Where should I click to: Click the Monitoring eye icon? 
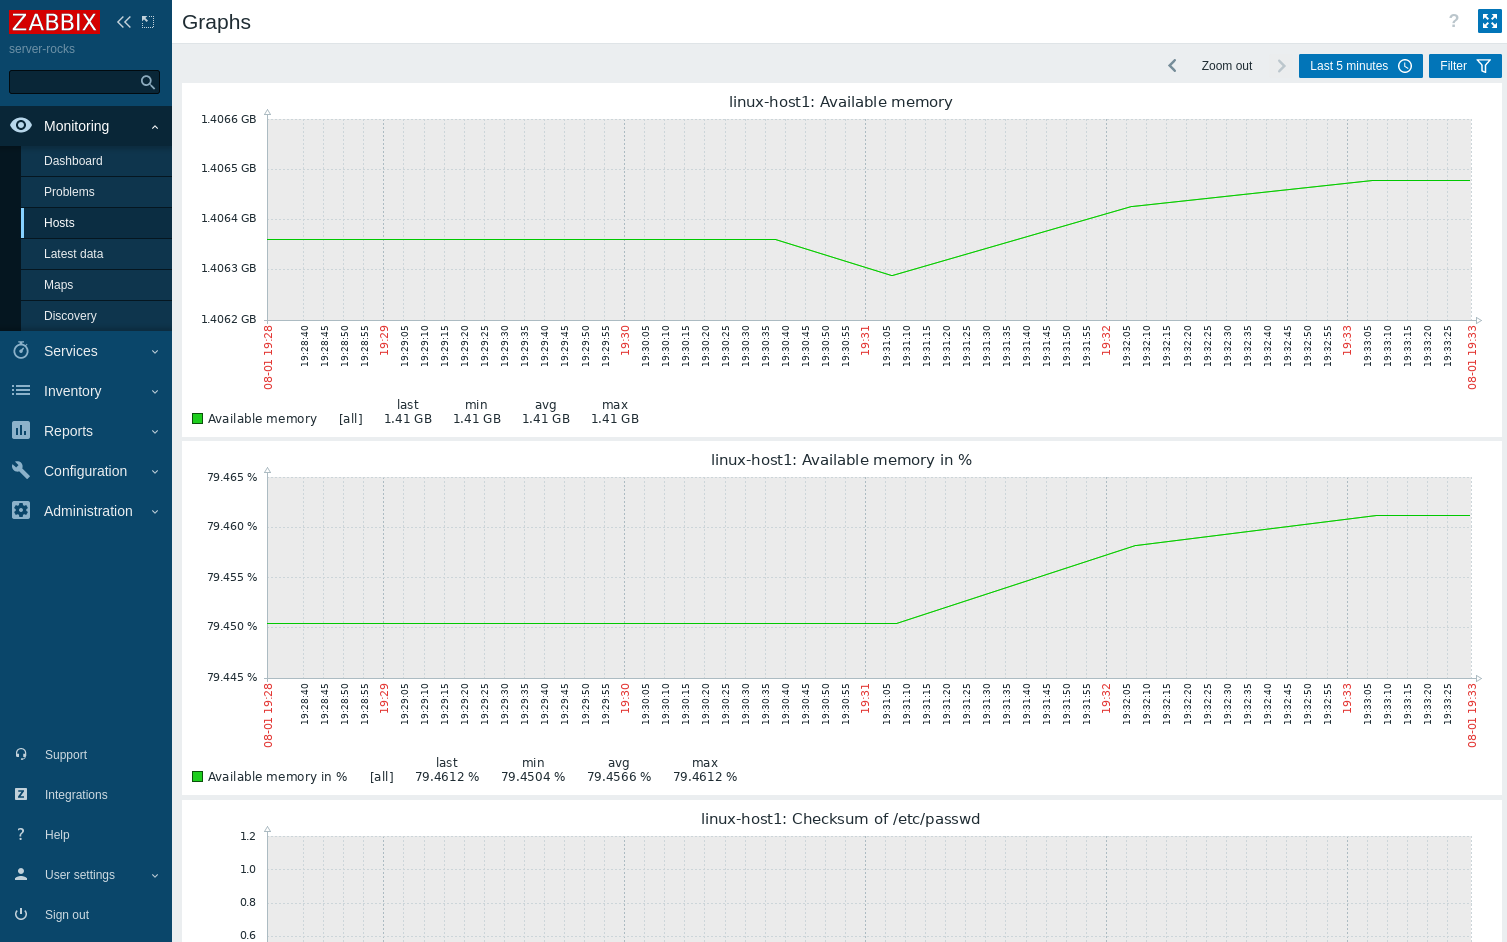click(21, 125)
